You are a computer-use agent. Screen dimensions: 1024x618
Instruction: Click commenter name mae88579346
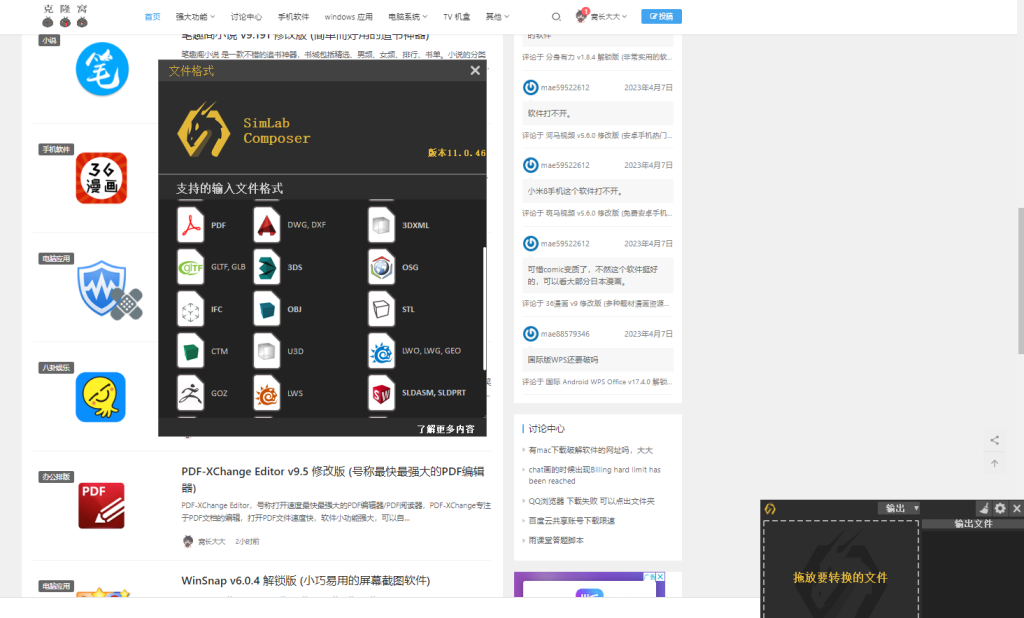(565, 334)
